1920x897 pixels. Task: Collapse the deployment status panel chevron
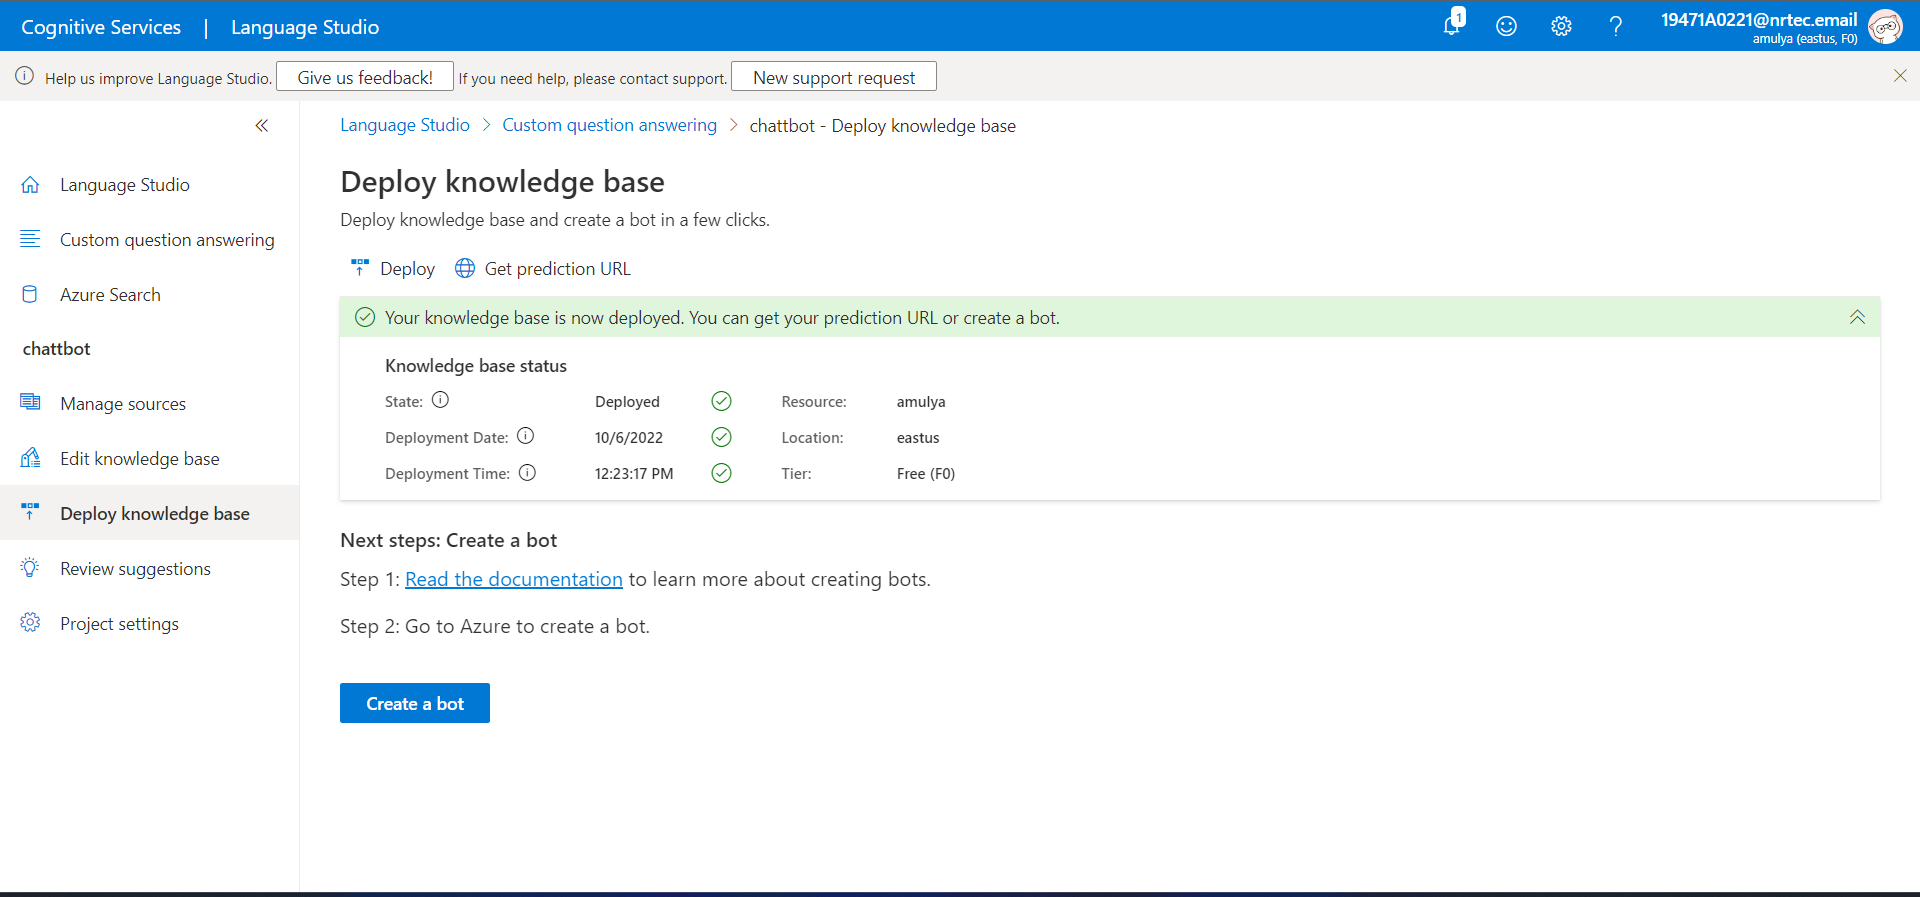tap(1857, 317)
